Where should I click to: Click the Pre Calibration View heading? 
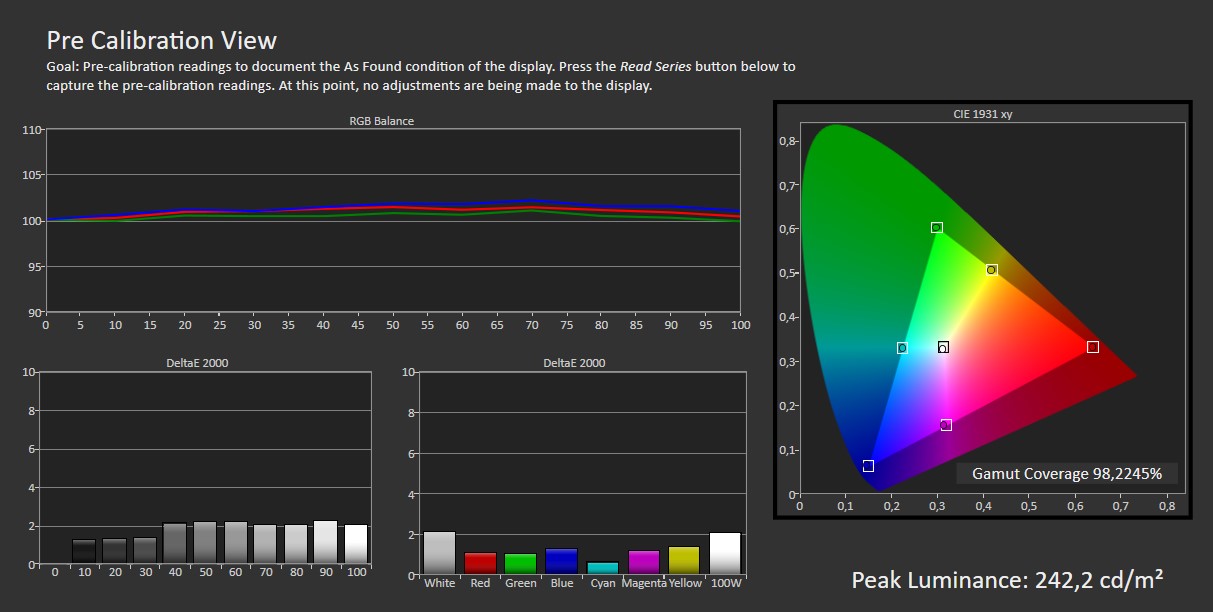(161, 40)
